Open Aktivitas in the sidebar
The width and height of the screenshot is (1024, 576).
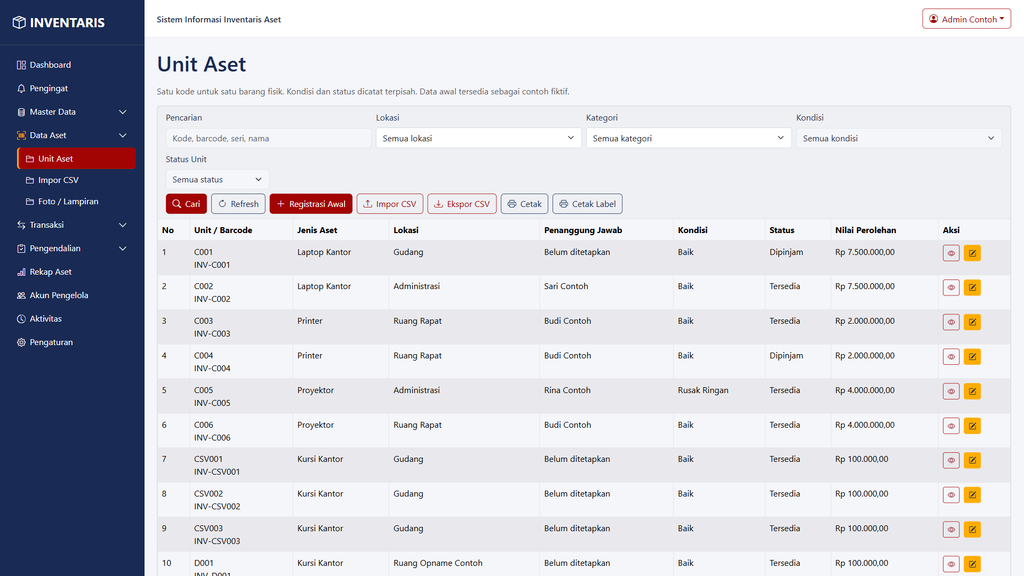point(72,319)
